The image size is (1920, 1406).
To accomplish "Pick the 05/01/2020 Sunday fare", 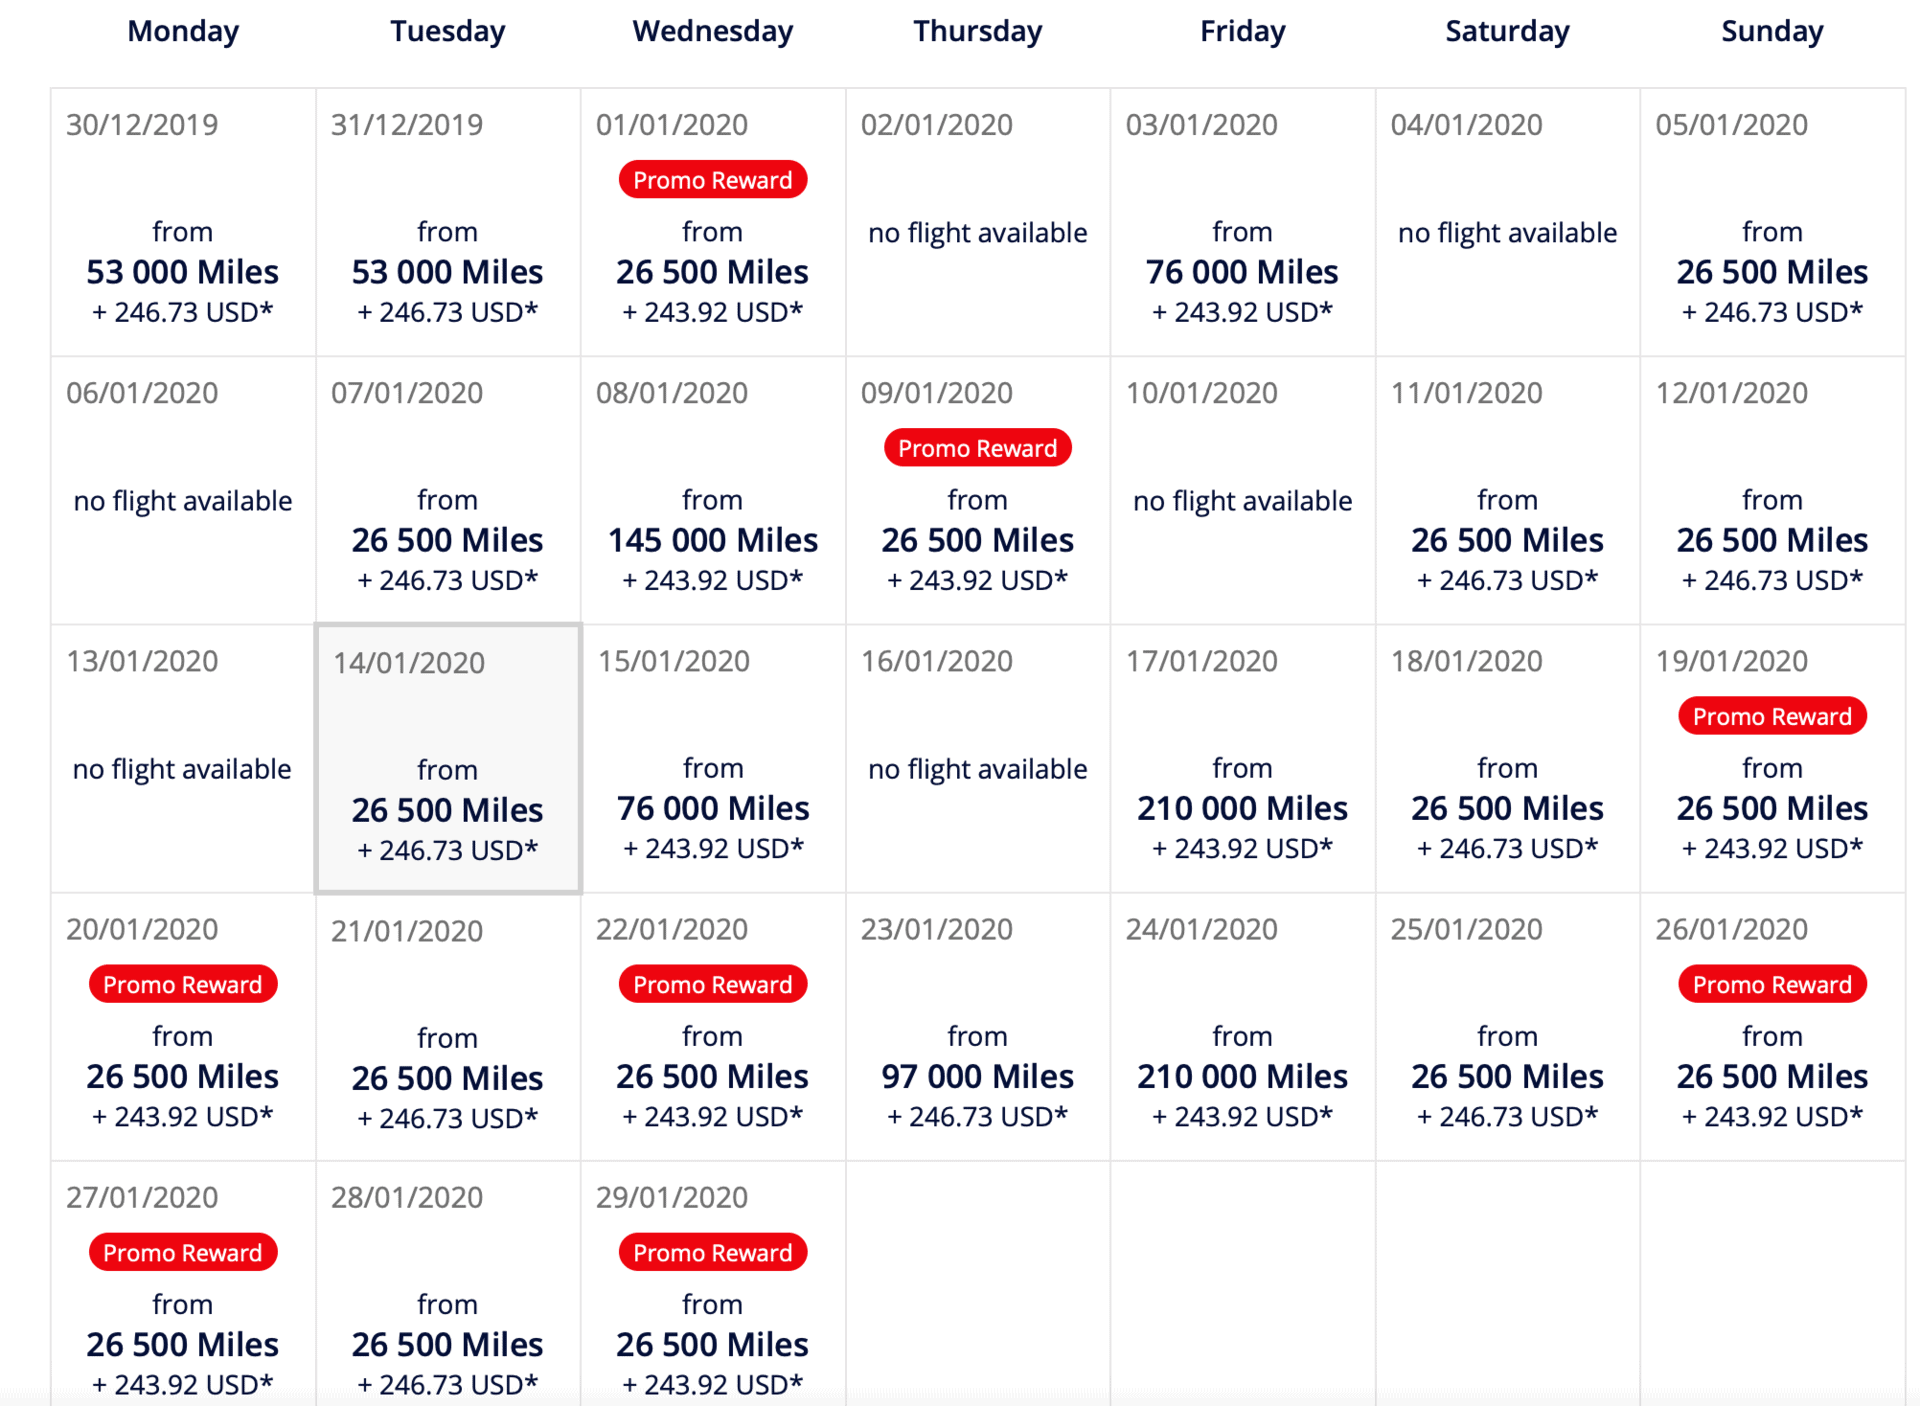I will pos(1773,222).
